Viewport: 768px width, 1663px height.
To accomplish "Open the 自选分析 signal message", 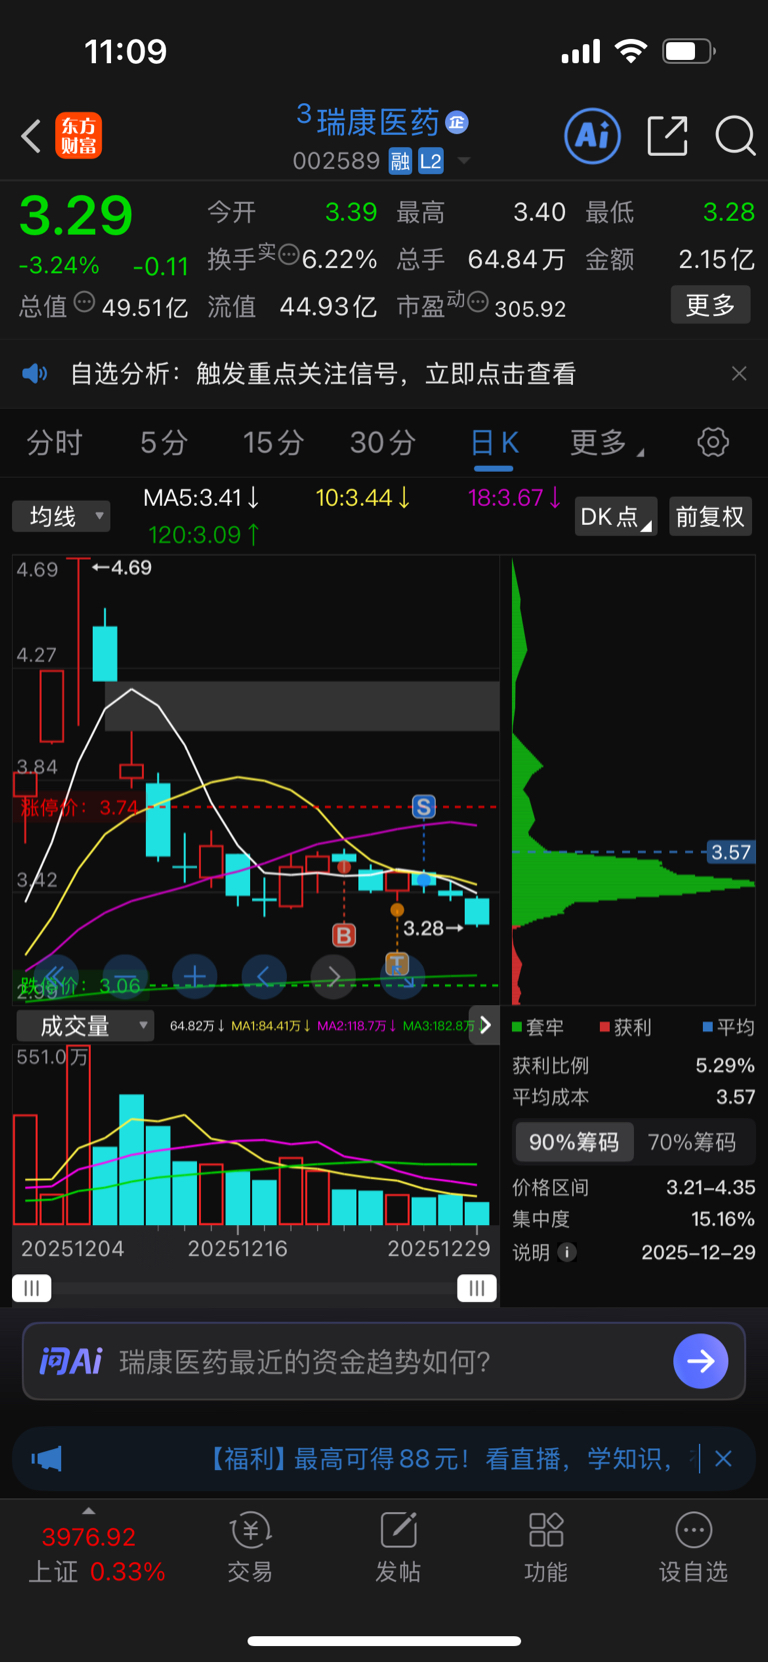I will tap(323, 374).
